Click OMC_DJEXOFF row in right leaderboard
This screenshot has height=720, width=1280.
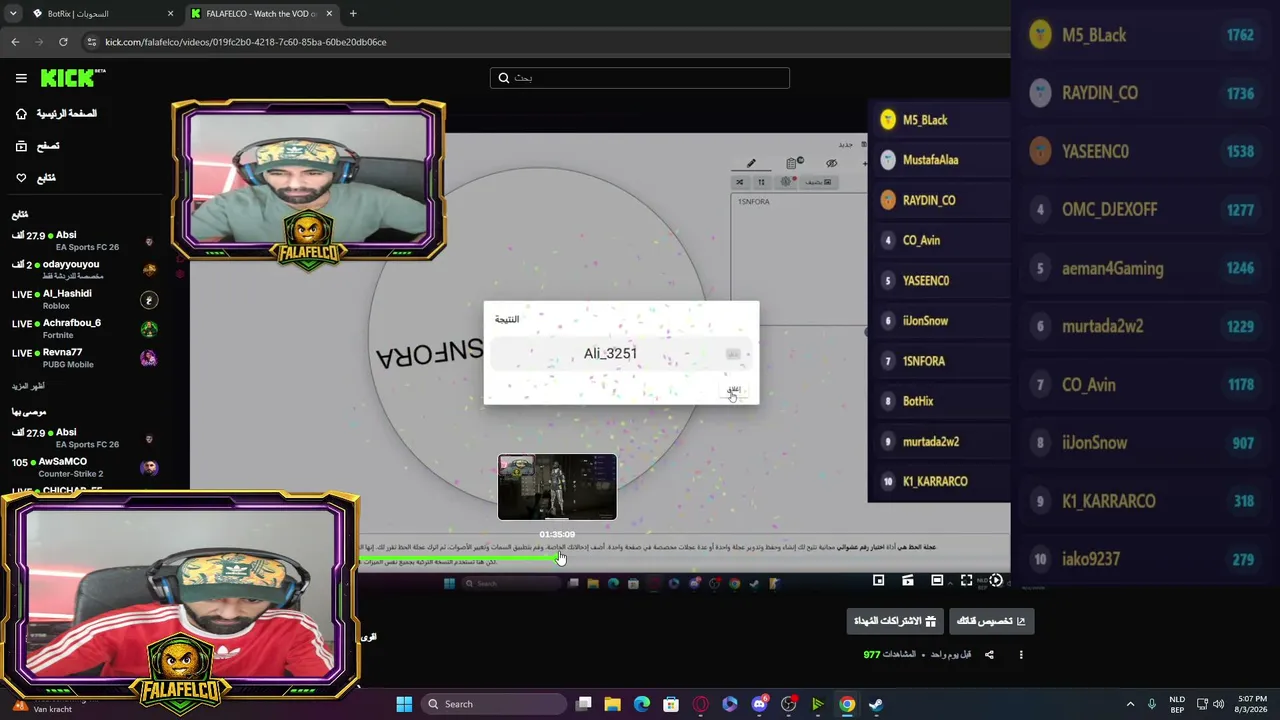click(x=1143, y=210)
